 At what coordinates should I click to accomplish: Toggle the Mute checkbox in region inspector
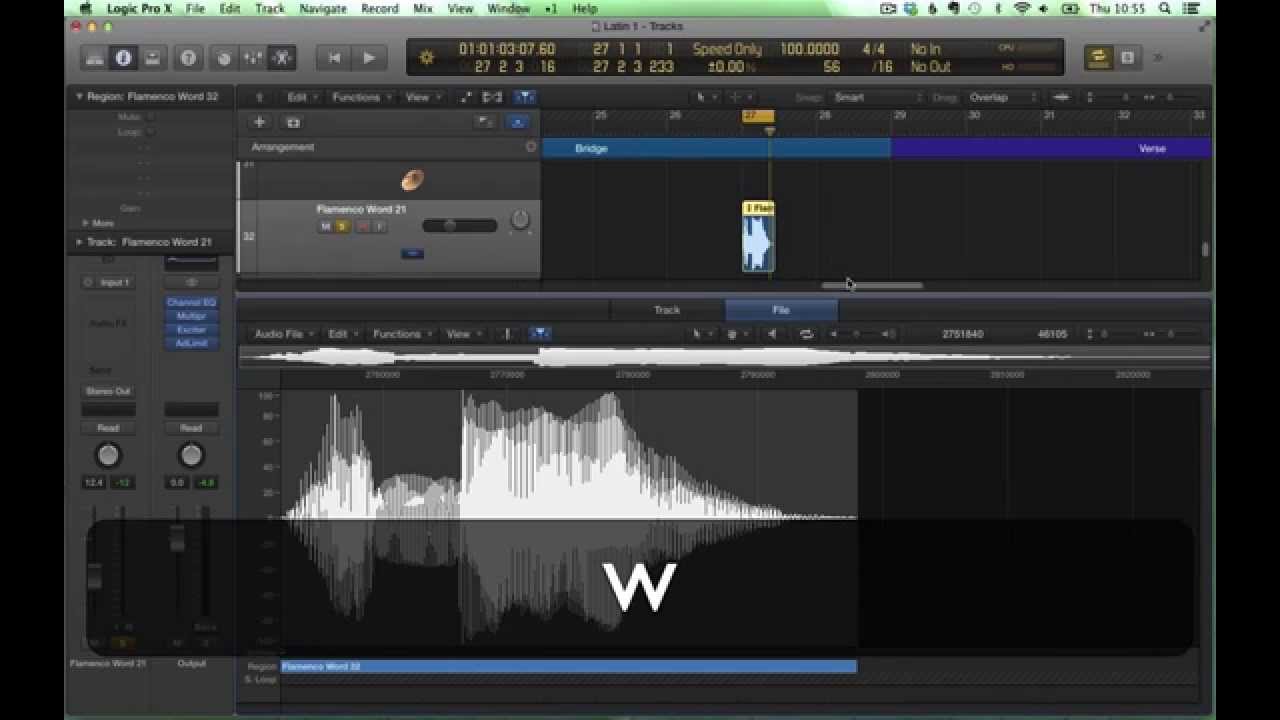click(150, 117)
